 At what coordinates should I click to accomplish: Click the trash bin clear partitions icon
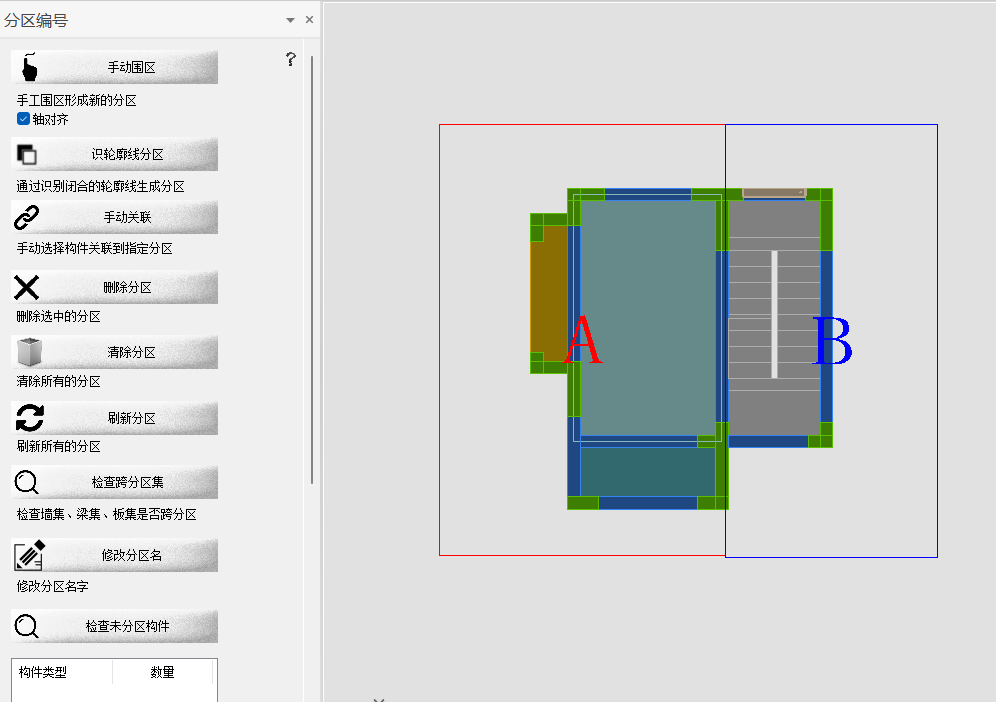click(x=29, y=352)
